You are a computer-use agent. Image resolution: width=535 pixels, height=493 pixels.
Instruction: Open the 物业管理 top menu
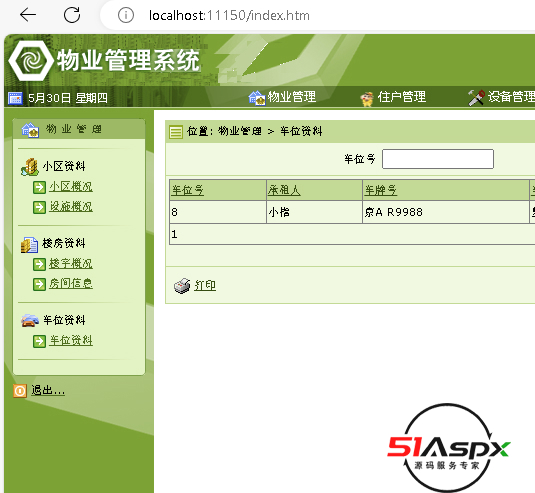coord(282,97)
